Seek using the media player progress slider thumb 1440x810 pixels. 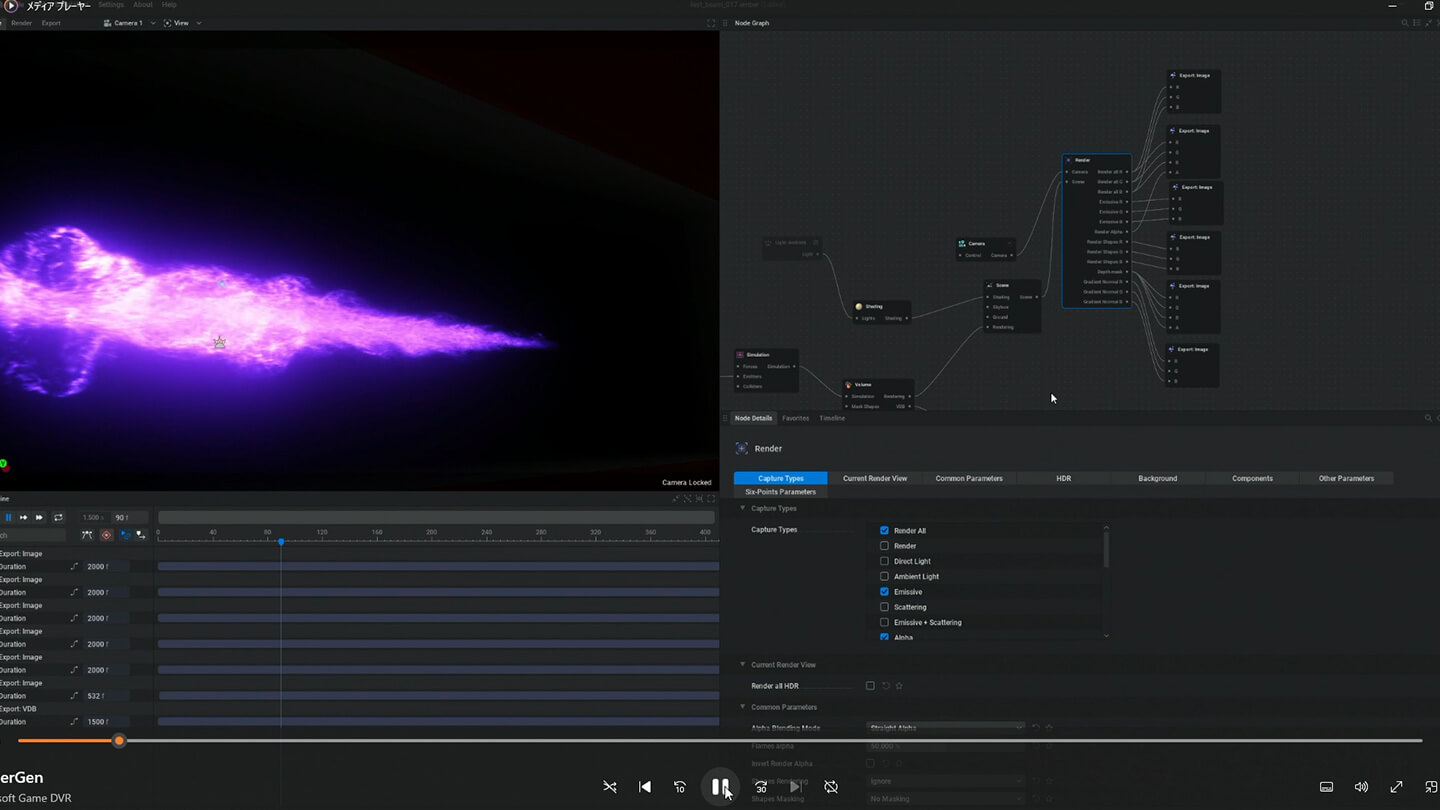(119, 741)
